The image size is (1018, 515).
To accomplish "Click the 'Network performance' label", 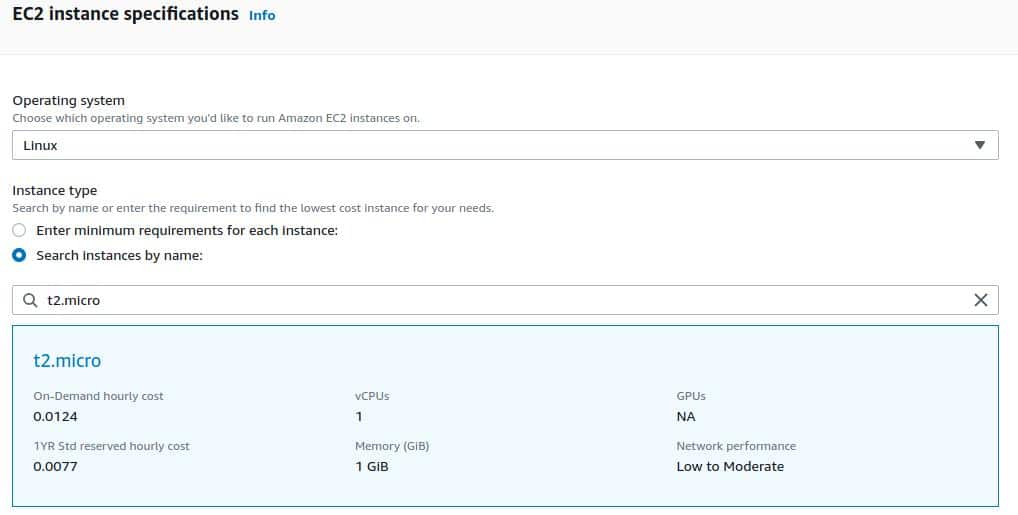I will [736, 446].
